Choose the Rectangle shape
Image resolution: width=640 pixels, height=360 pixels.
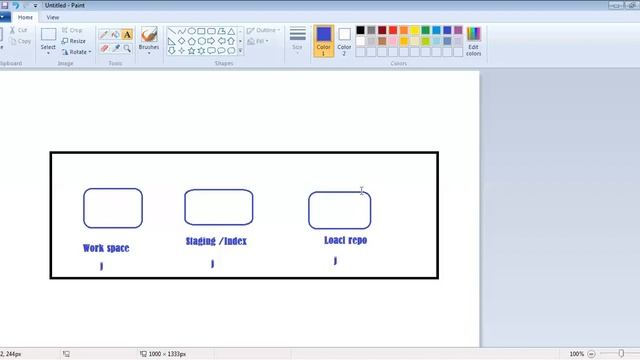[201, 31]
